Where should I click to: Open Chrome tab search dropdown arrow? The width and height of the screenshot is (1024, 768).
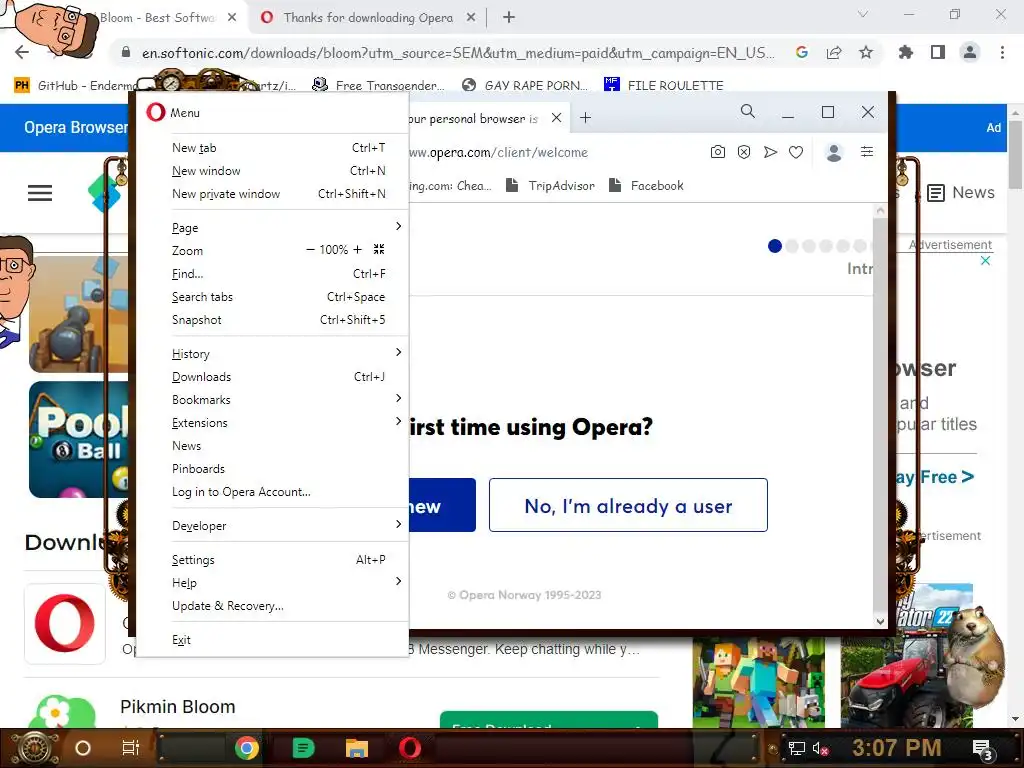pyautogui.click(x=863, y=14)
